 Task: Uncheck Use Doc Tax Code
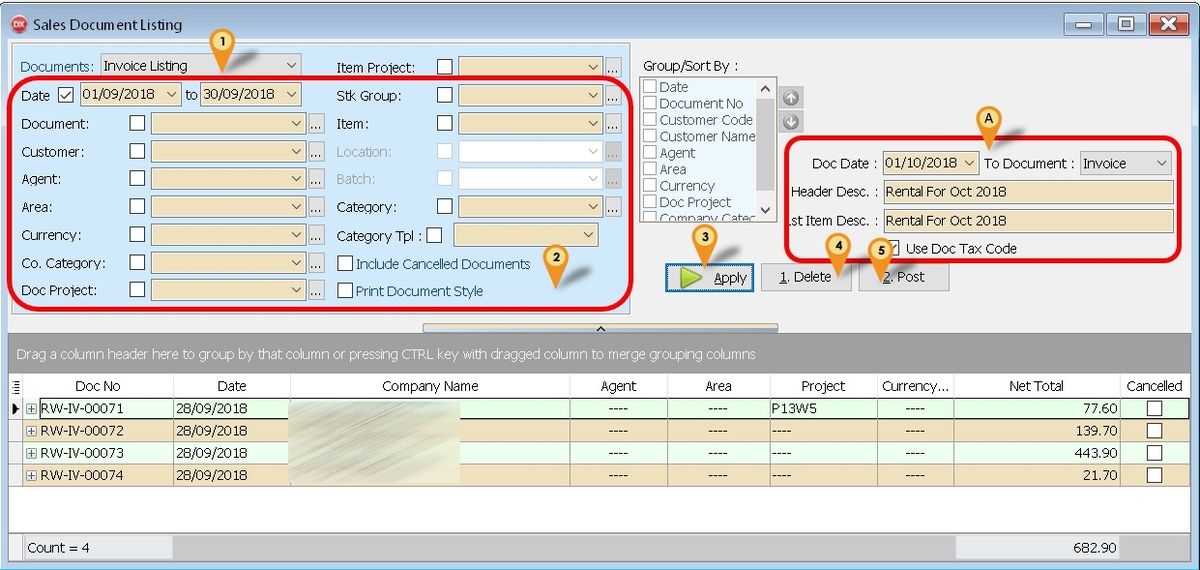895,248
